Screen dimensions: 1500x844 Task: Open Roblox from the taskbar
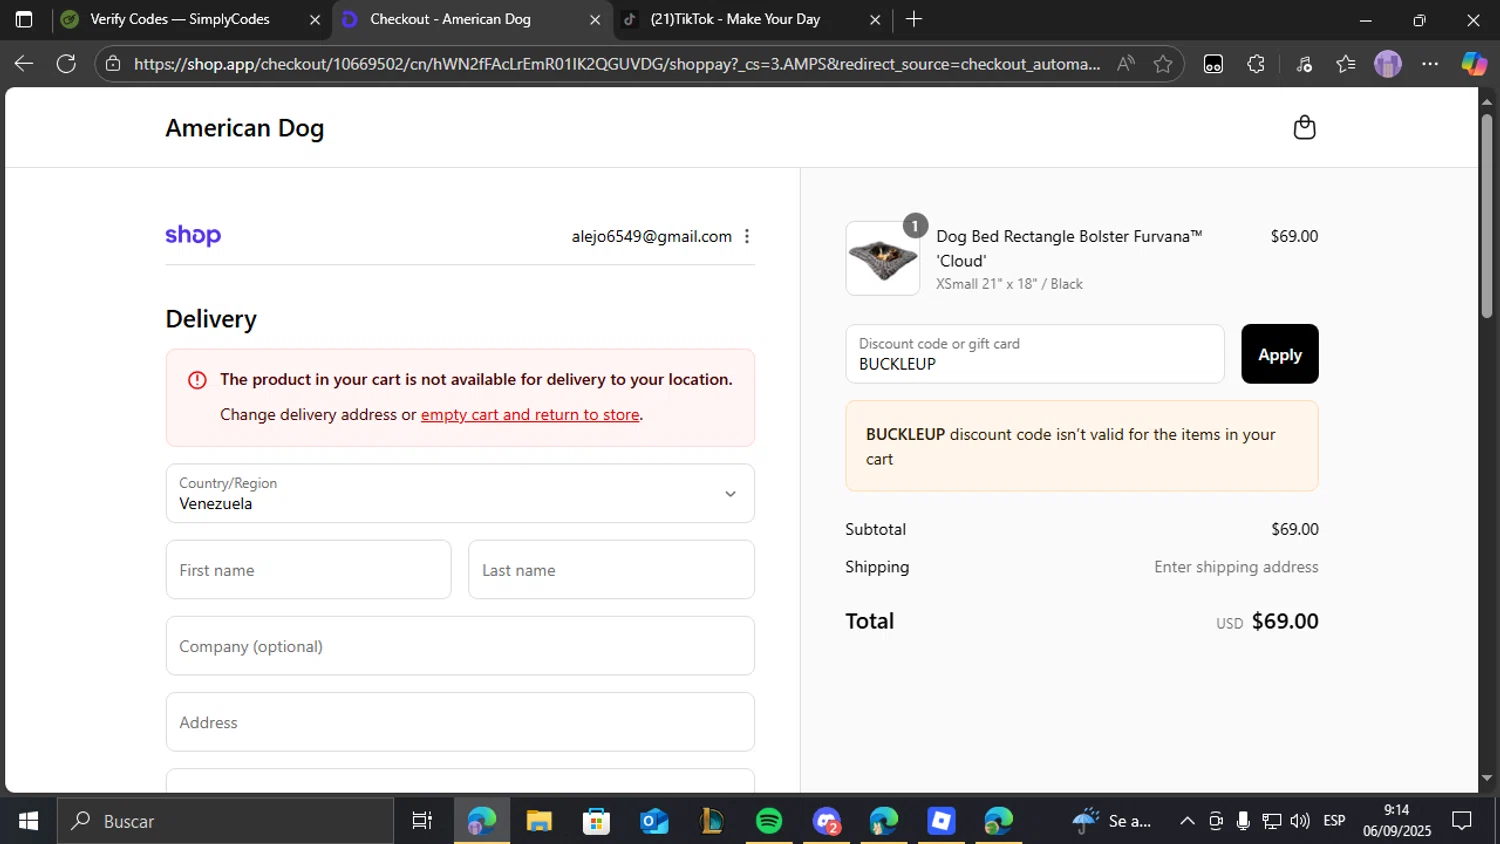(x=941, y=821)
